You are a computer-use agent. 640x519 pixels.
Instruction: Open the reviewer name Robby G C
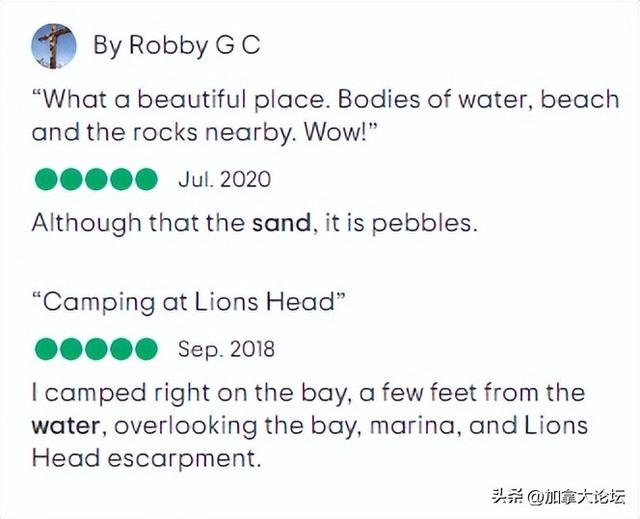[177, 45]
